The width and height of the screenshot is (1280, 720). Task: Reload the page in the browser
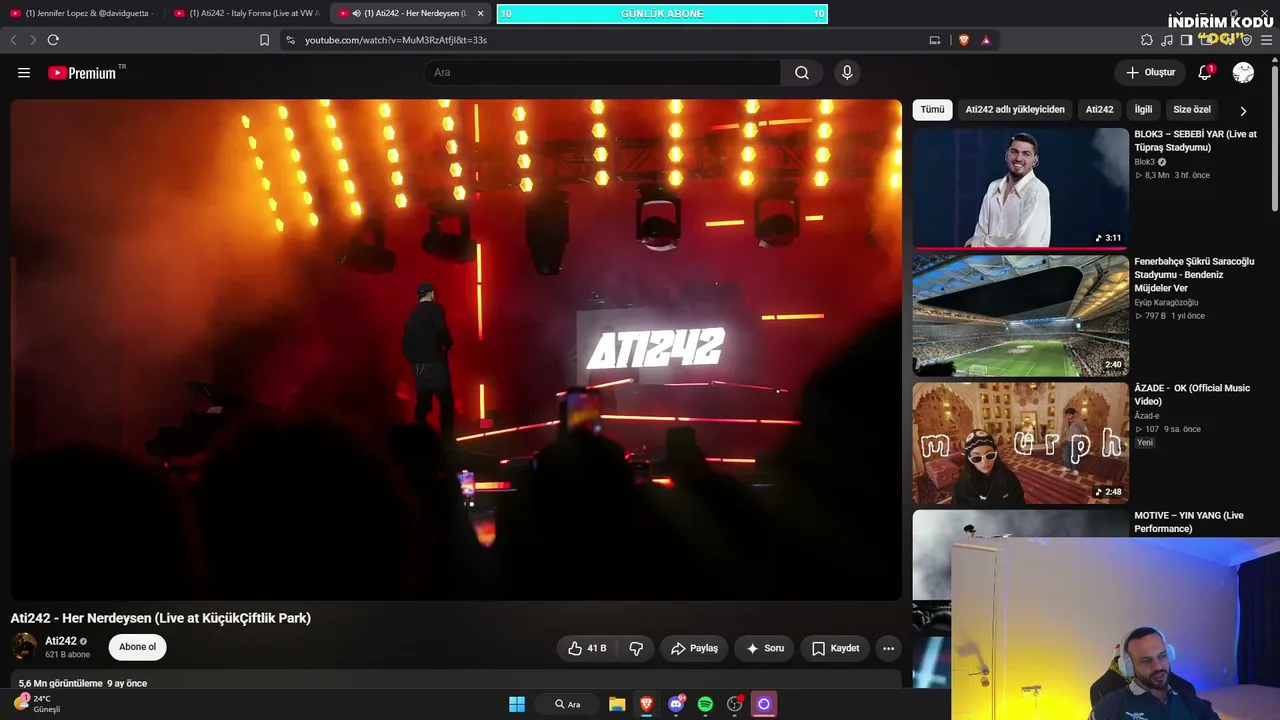(x=53, y=40)
